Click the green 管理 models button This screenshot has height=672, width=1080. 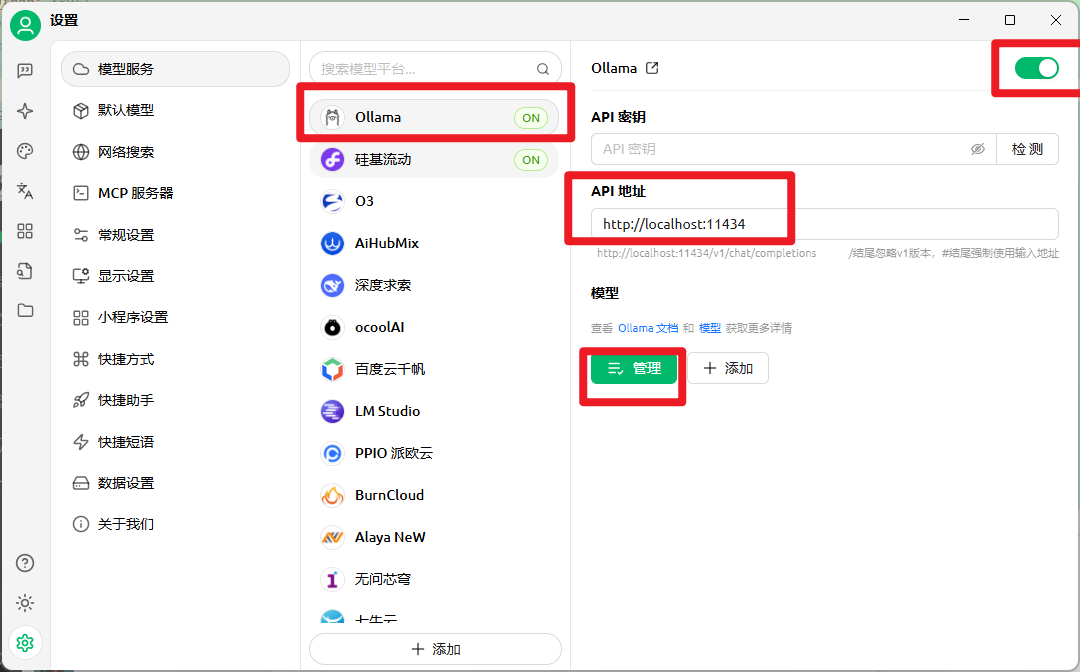pyautogui.click(x=634, y=368)
